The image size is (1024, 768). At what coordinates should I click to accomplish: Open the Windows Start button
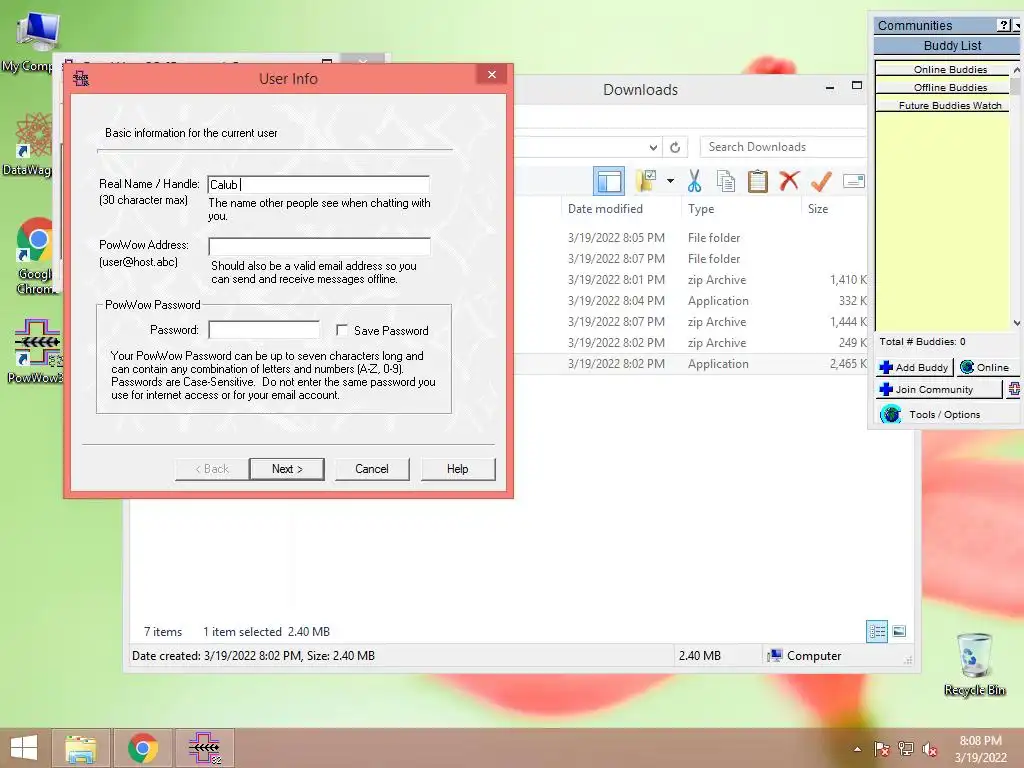pyautogui.click(x=24, y=748)
